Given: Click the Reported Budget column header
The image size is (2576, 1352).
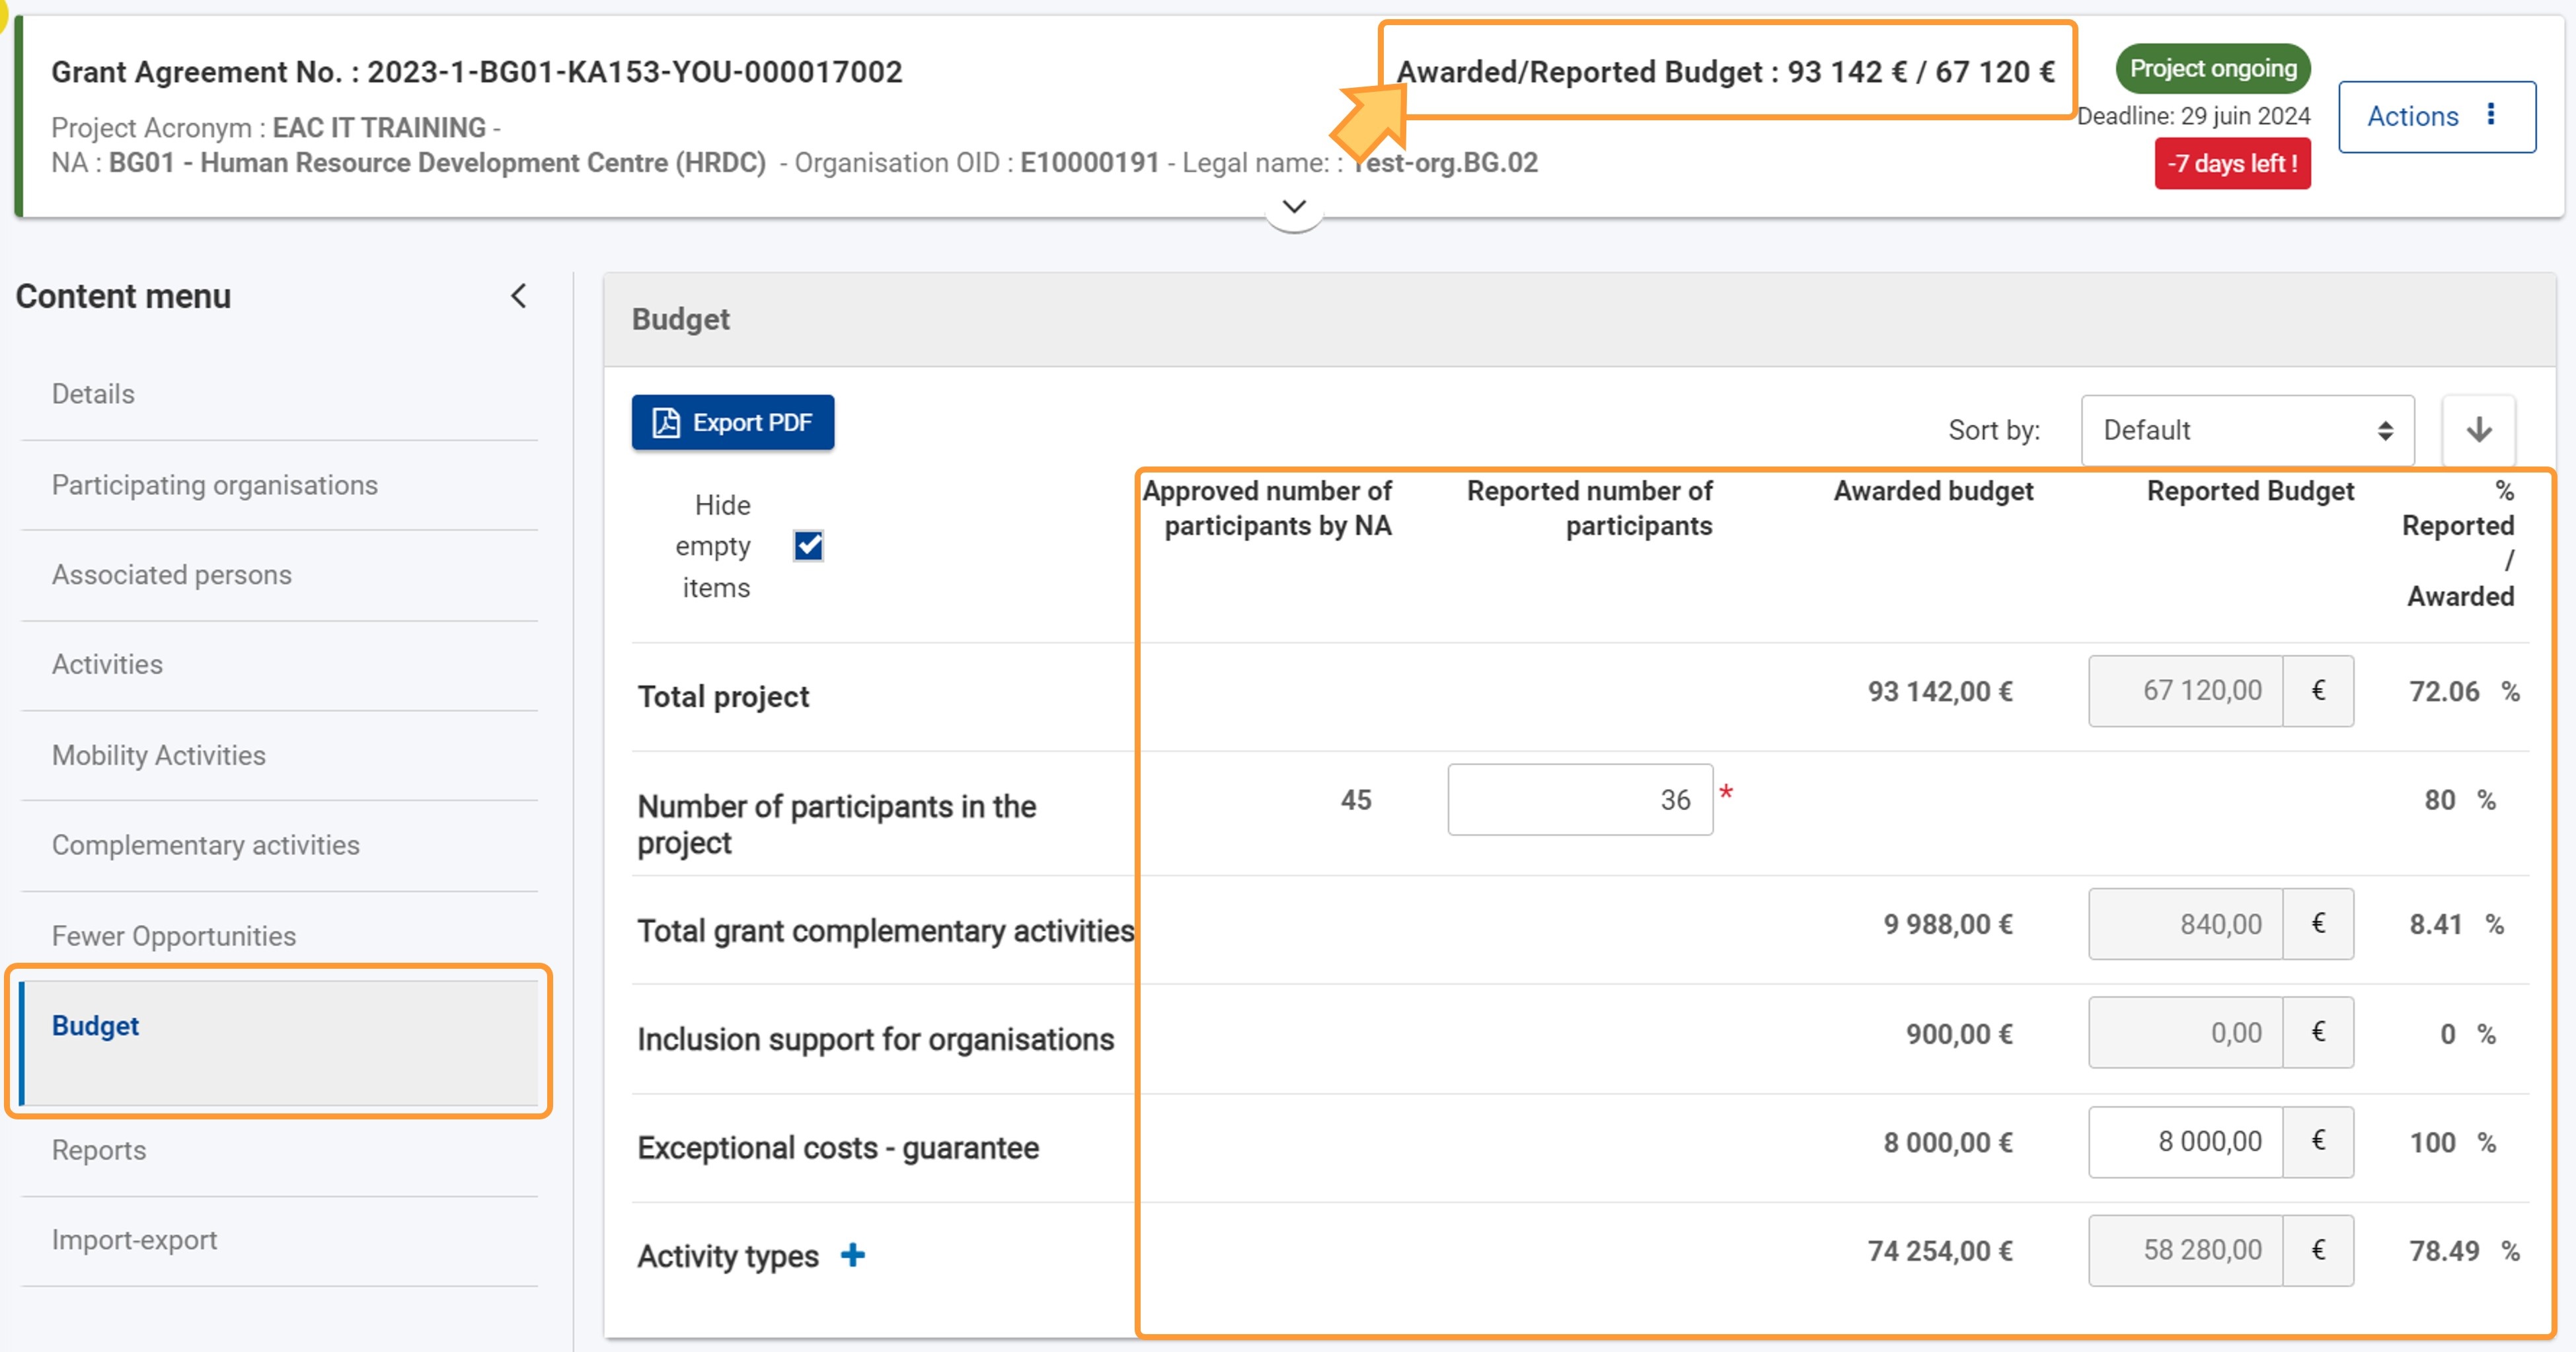Looking at the screenshot, I should click(x=2250, y=491).
